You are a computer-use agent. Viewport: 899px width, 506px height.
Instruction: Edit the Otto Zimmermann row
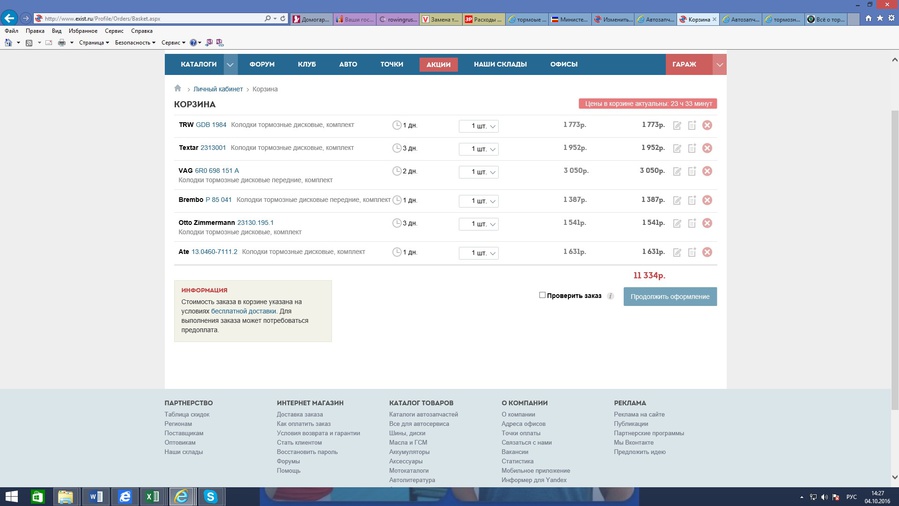coord(677,223)
